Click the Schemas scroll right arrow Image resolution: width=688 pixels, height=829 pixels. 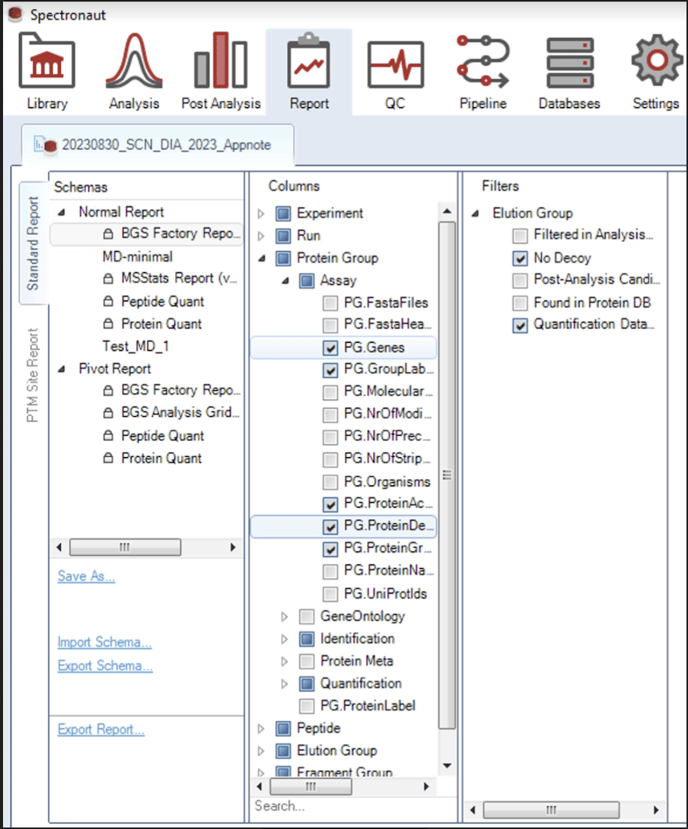pyautogui.click(x=233, y=547)
